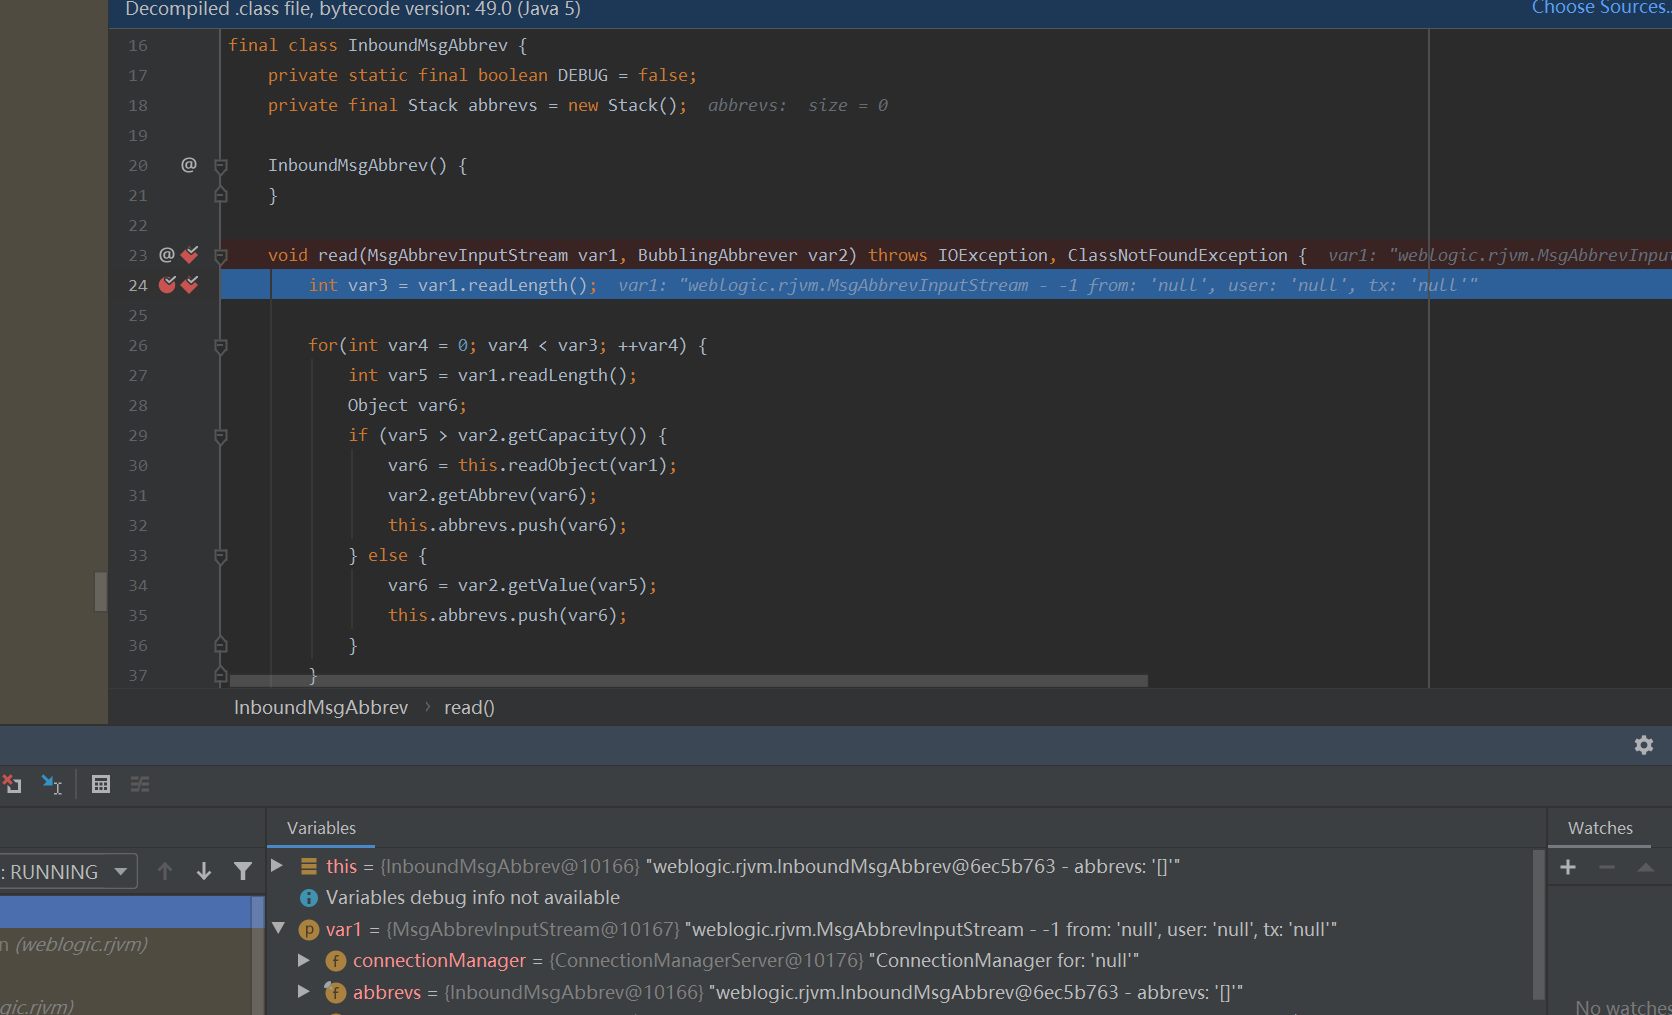Image resolution: width=1672 pixels, height=1015 pixels.
Task: Click the line number 24 in gutter
Action: [x=138, y=285]
